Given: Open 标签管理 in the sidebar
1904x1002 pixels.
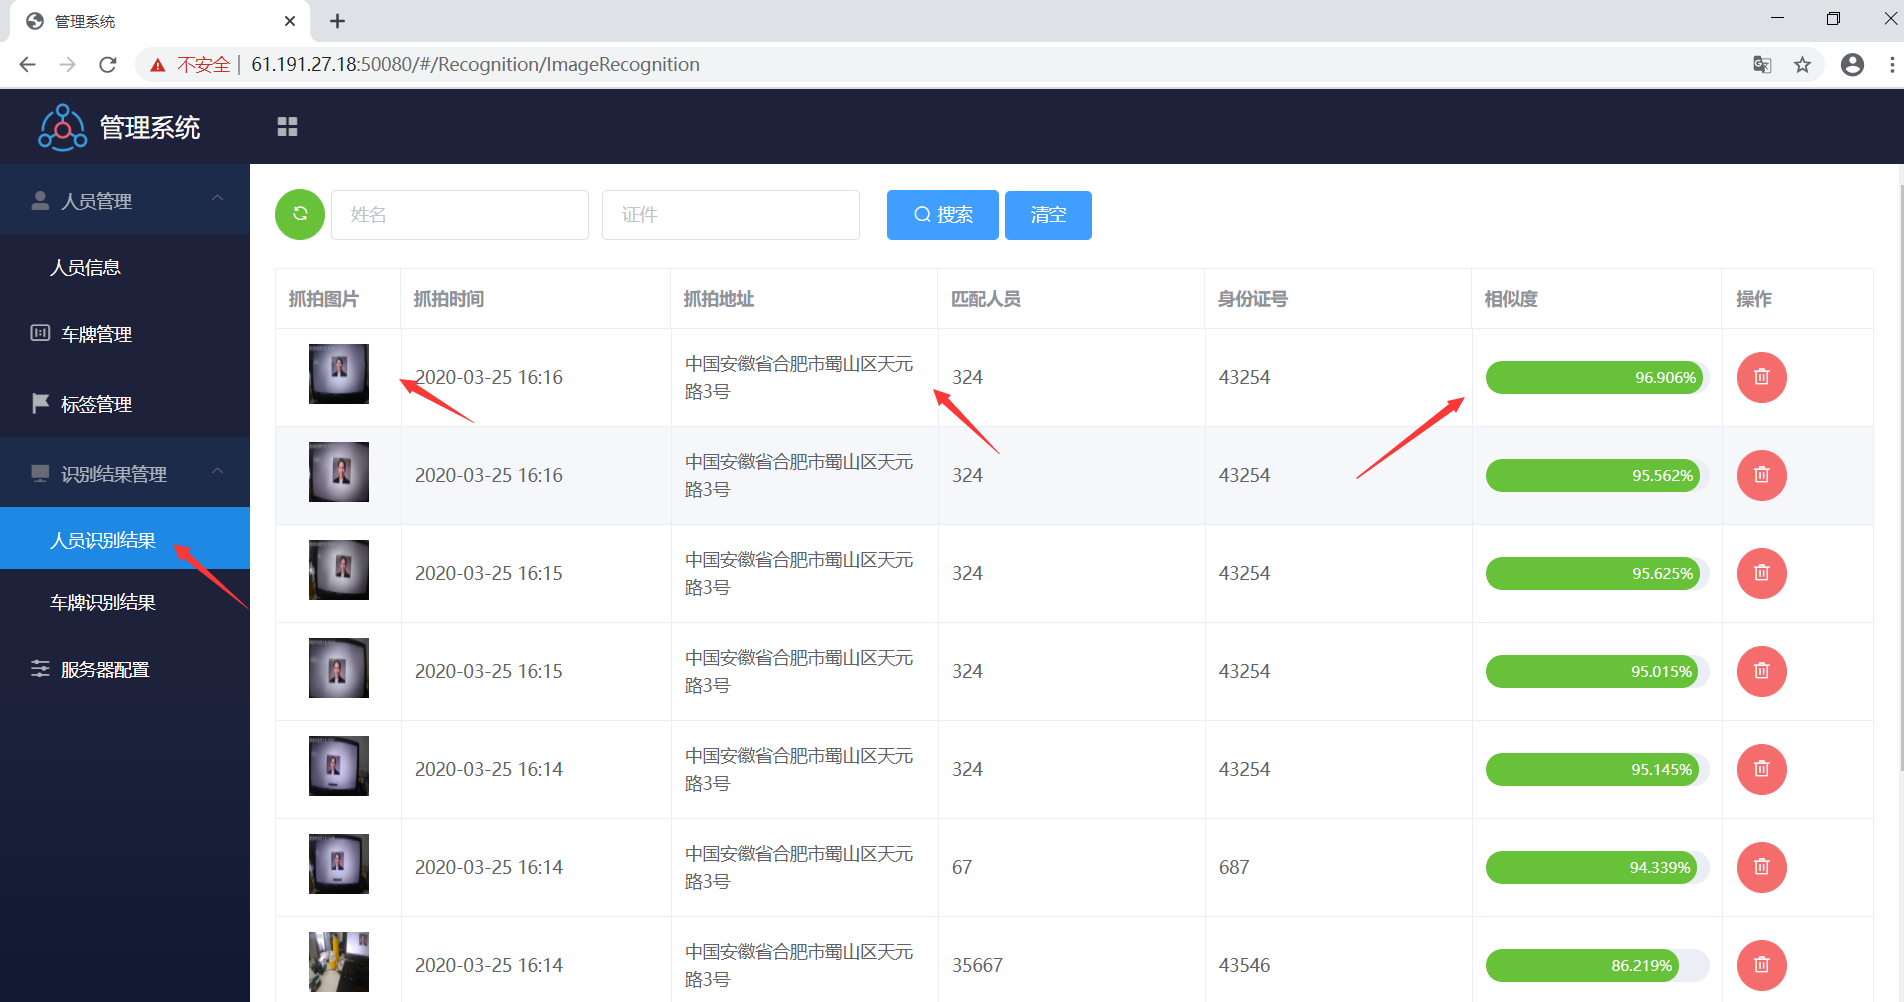Looking at the screenshot, I should [125, 404].
